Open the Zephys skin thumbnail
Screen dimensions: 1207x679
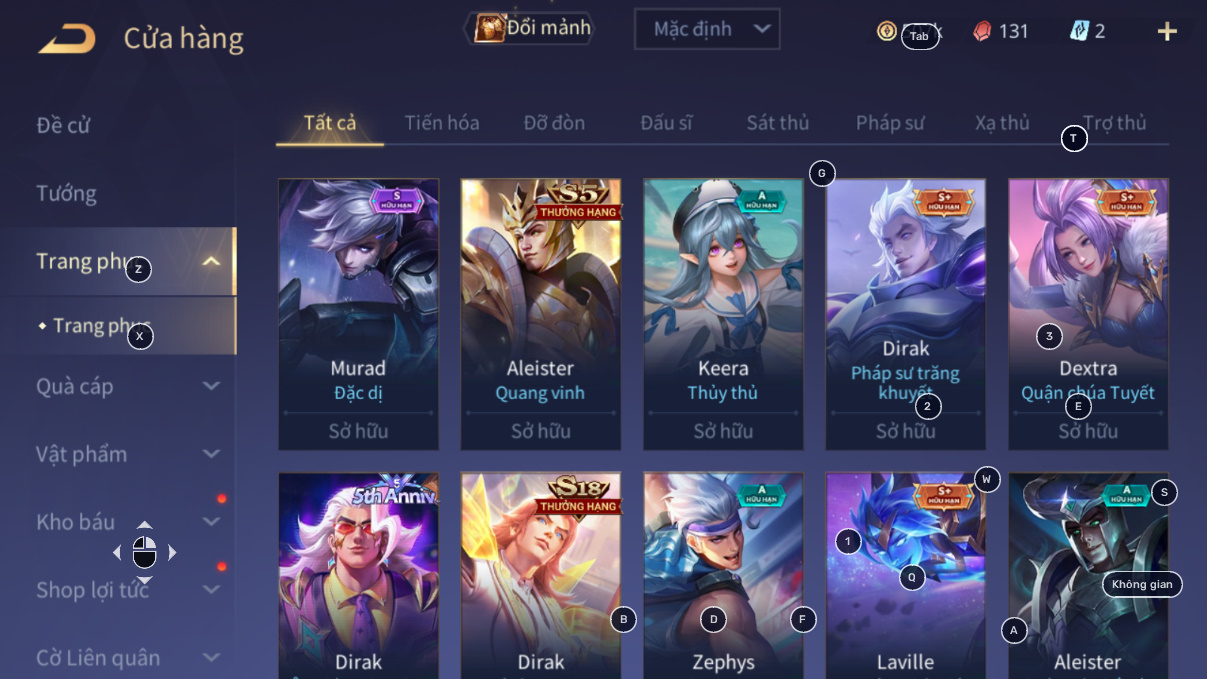pos(723,575)
